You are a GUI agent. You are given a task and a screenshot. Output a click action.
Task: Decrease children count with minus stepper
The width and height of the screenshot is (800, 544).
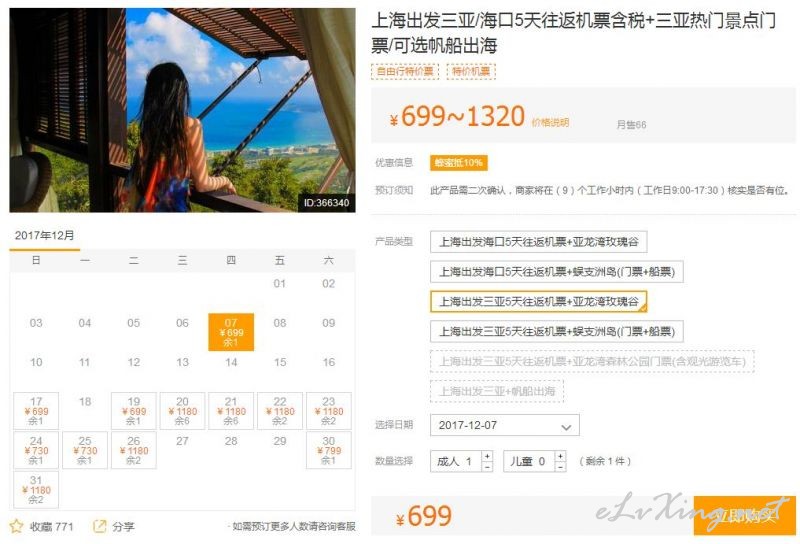pyautogui.click(x=560, y=466)
